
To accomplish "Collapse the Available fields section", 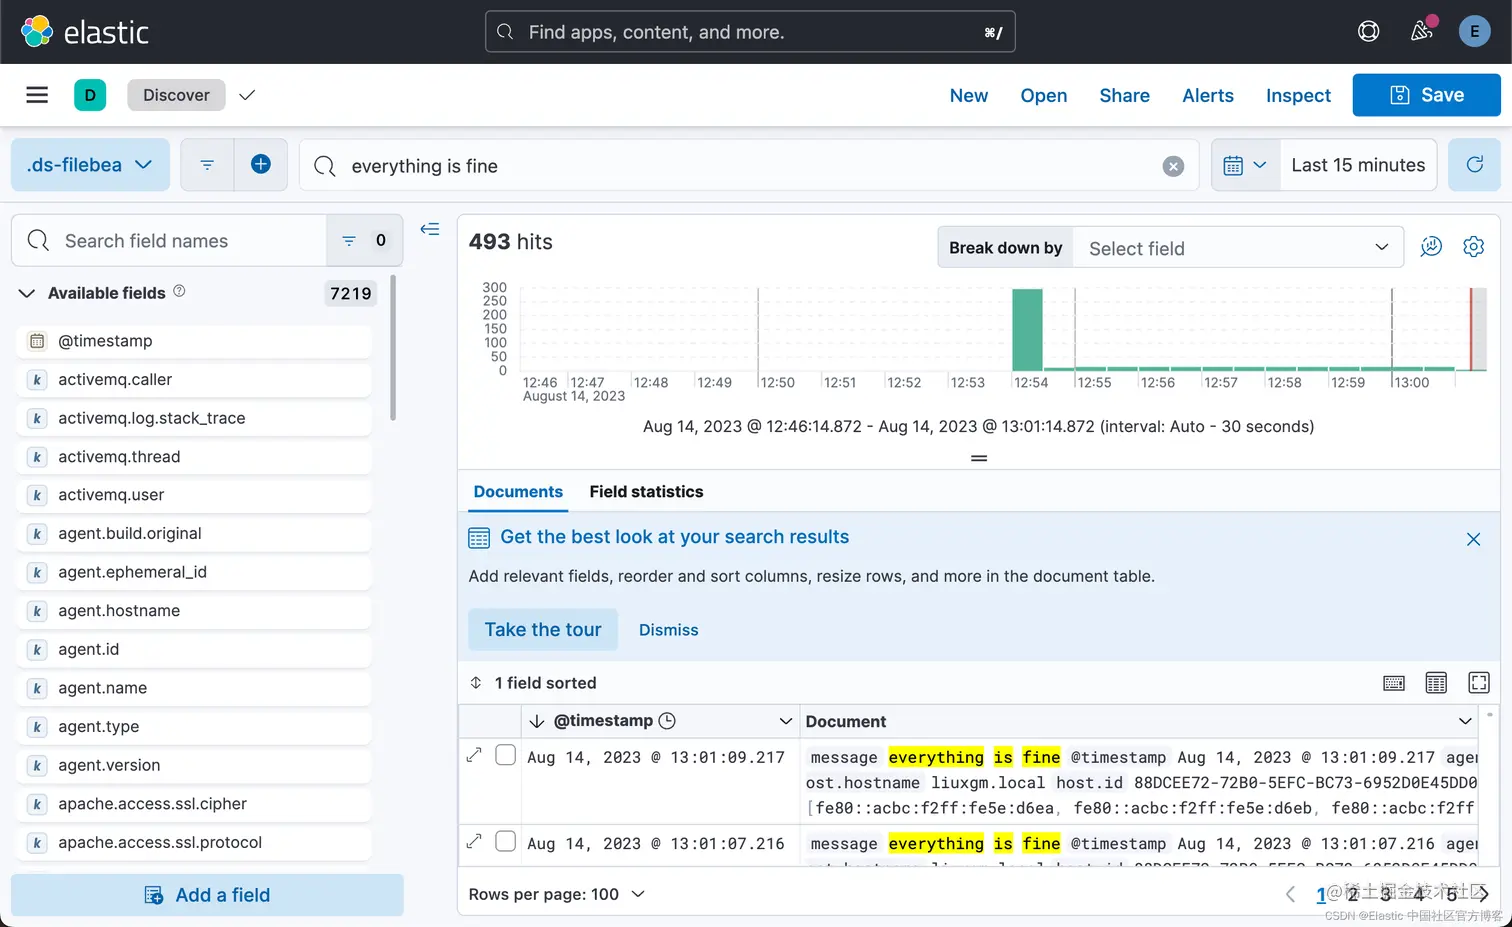I will (27, 293).
